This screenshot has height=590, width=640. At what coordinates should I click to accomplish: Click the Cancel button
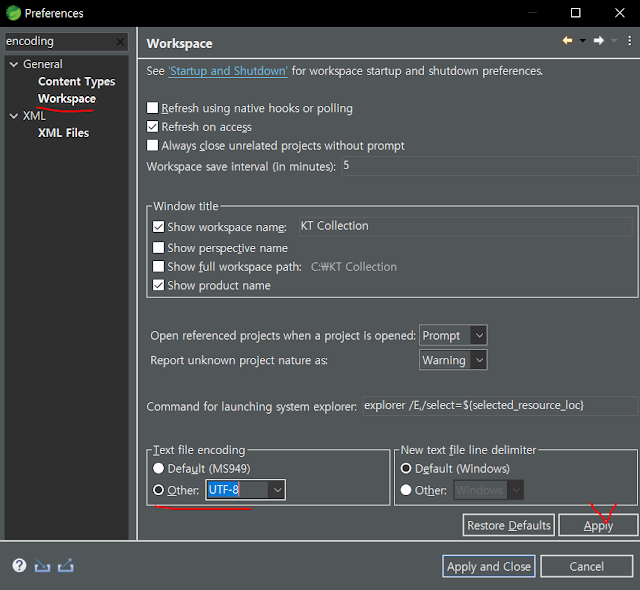[587, 566]
